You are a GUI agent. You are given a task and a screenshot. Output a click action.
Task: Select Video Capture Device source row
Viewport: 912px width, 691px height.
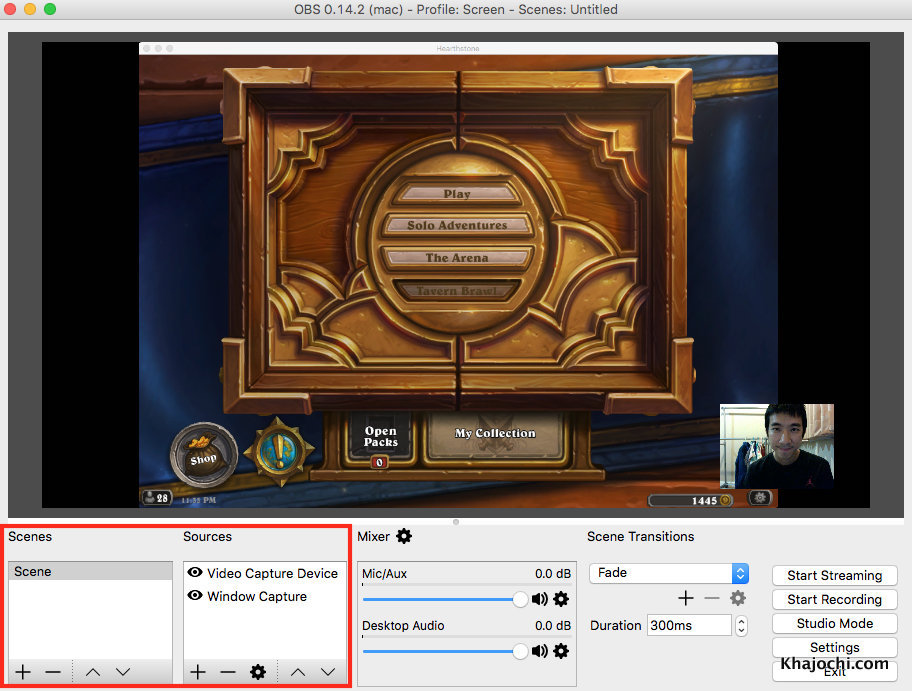(x=265, y=573)
